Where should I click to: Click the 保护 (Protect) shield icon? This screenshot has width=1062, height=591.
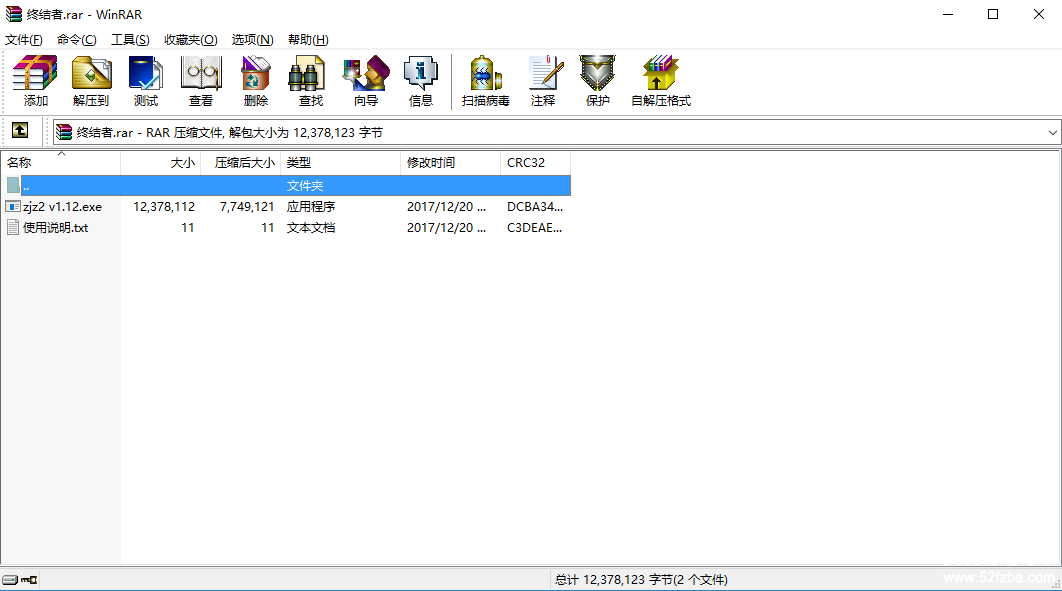point(597,81)
